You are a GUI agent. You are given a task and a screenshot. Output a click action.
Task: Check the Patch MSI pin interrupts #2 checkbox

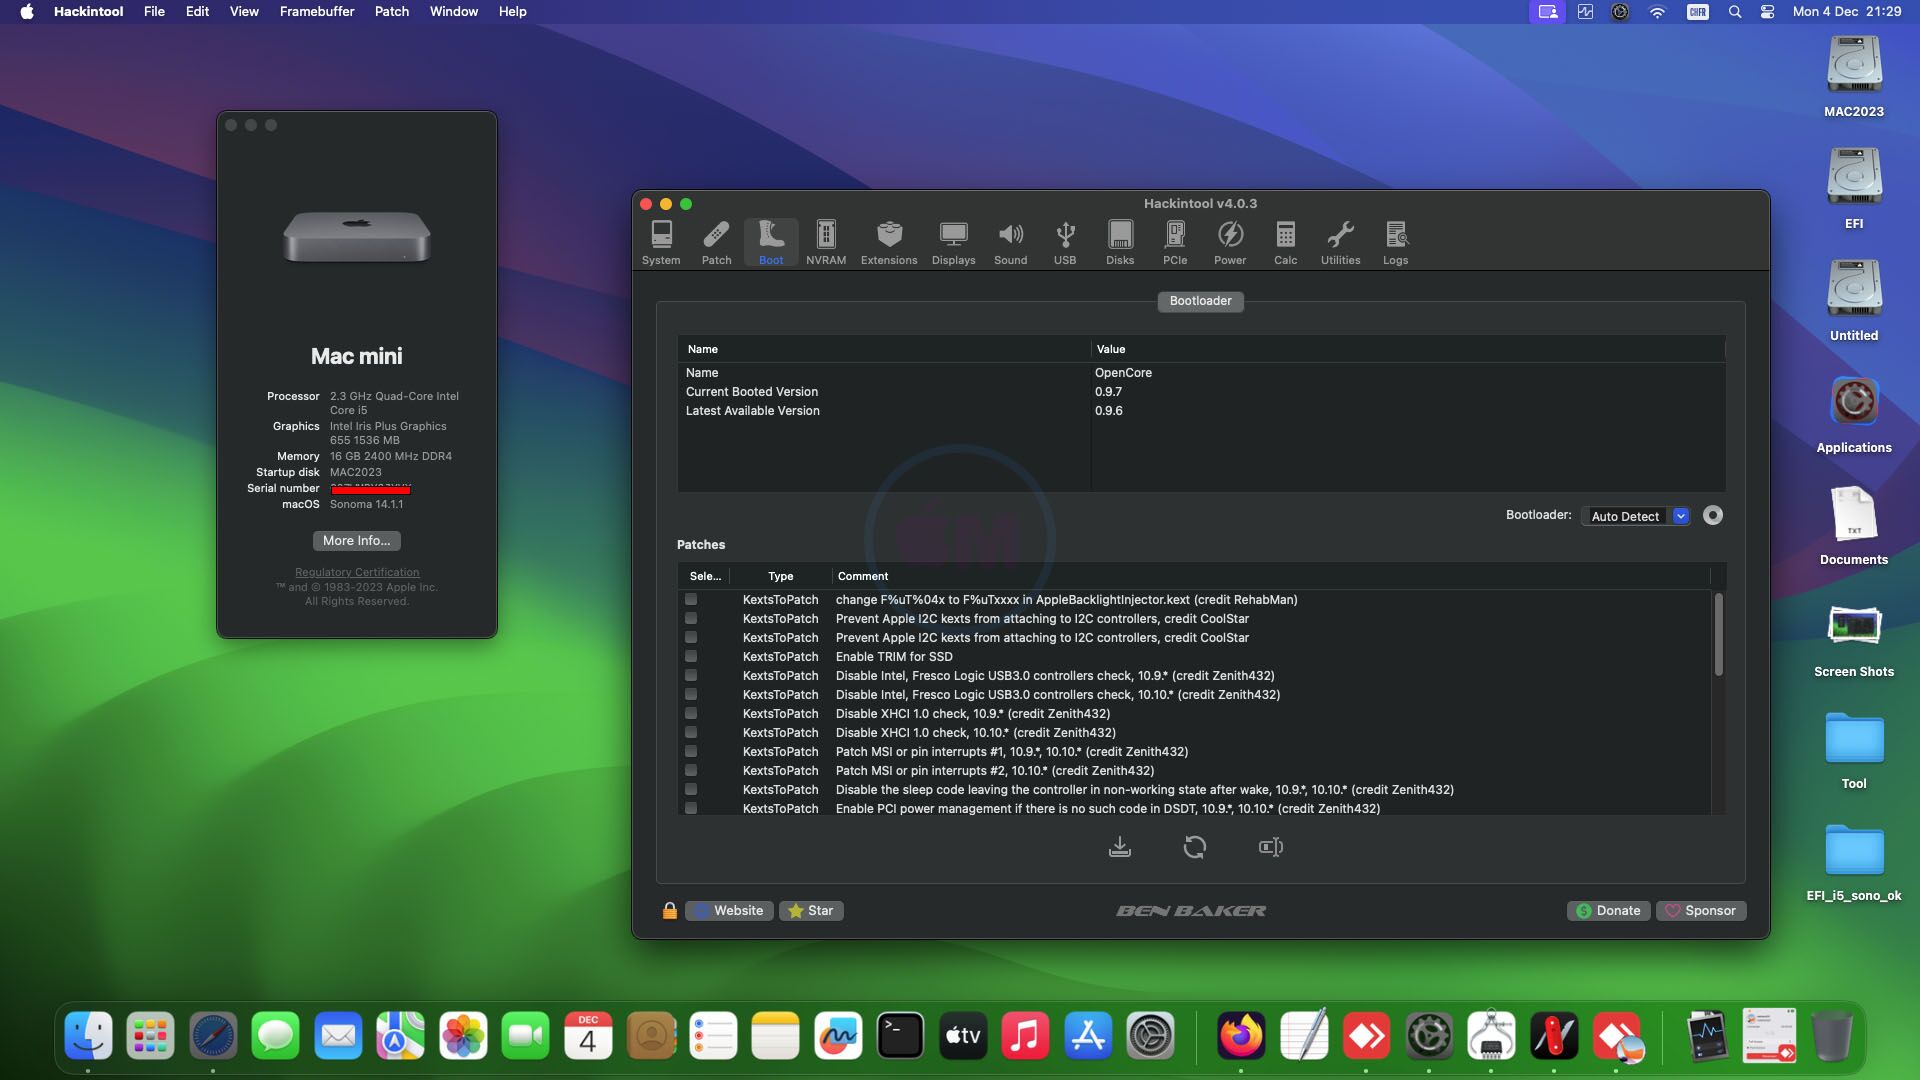pyautogui.click(x=691, y=771)
